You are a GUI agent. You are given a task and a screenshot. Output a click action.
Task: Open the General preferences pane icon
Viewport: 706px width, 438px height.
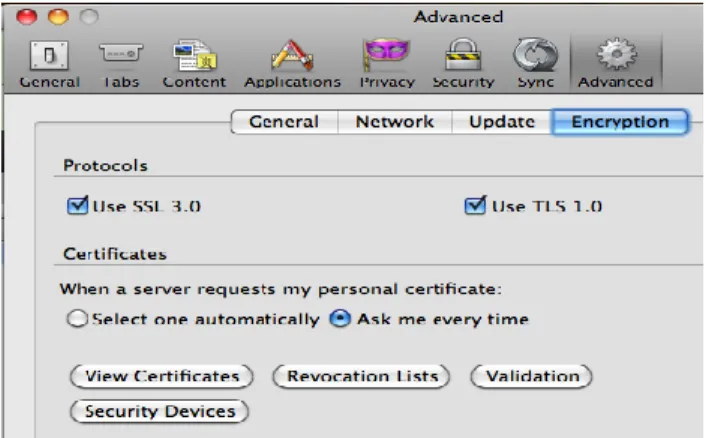point(49,56)
